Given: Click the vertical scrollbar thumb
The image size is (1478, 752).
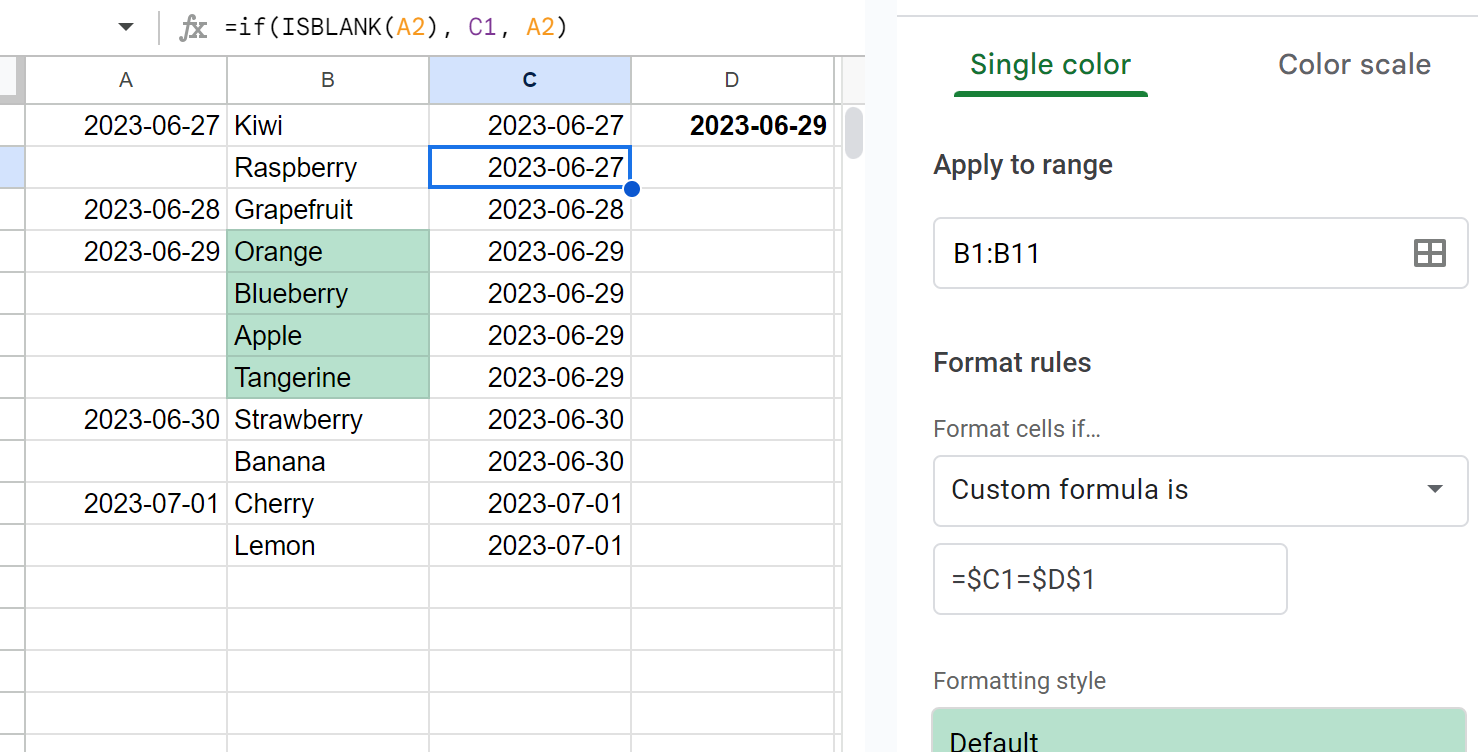Looking at the screenshot, I should [x=854, y=133].
